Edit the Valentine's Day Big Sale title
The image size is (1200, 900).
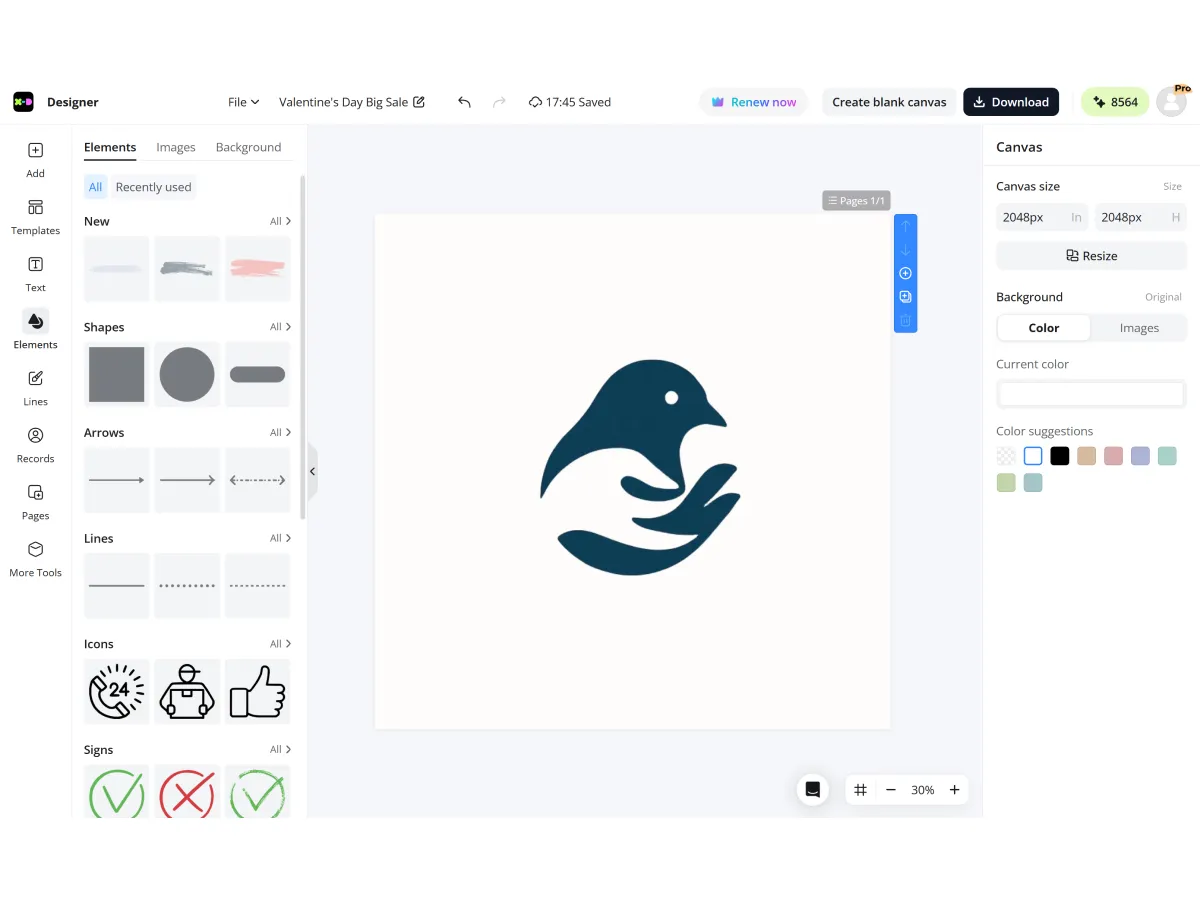click(x=351, y=102)
